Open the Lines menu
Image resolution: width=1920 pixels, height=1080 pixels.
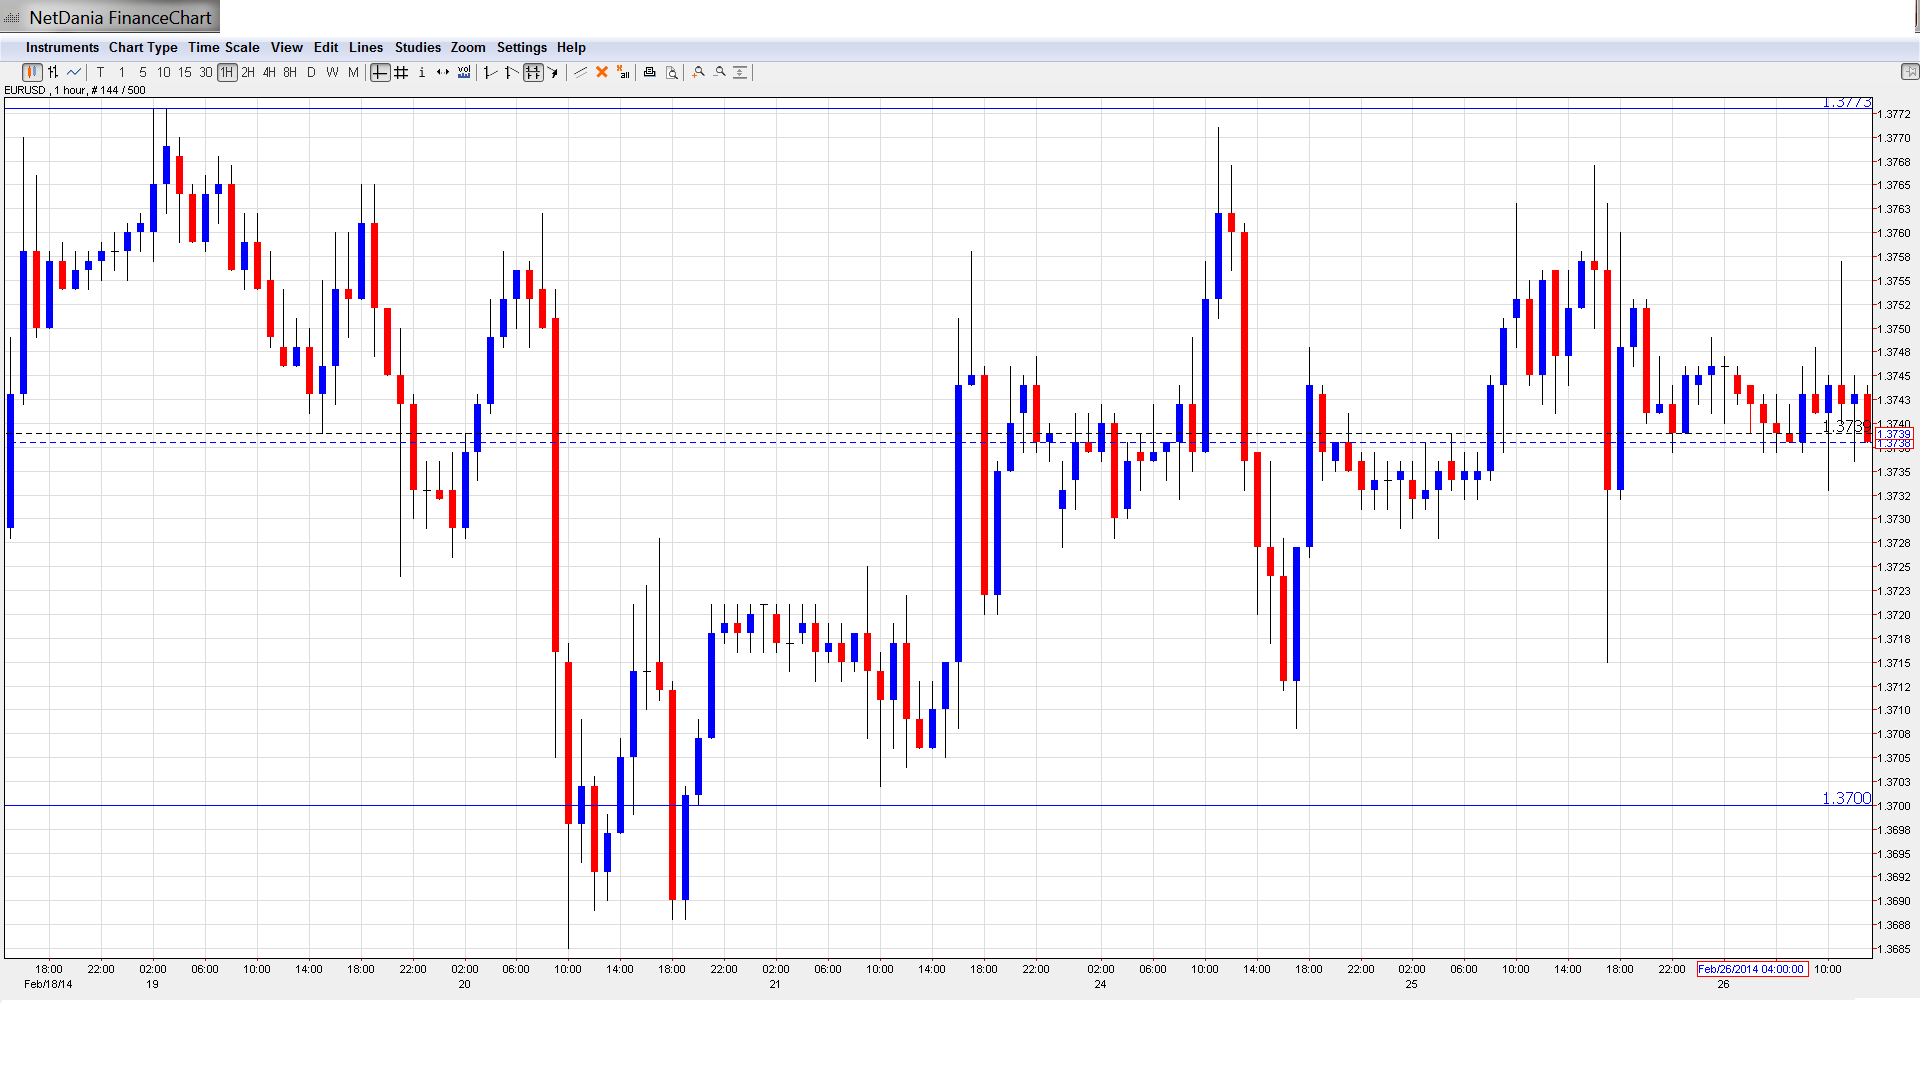click(365, 47)
